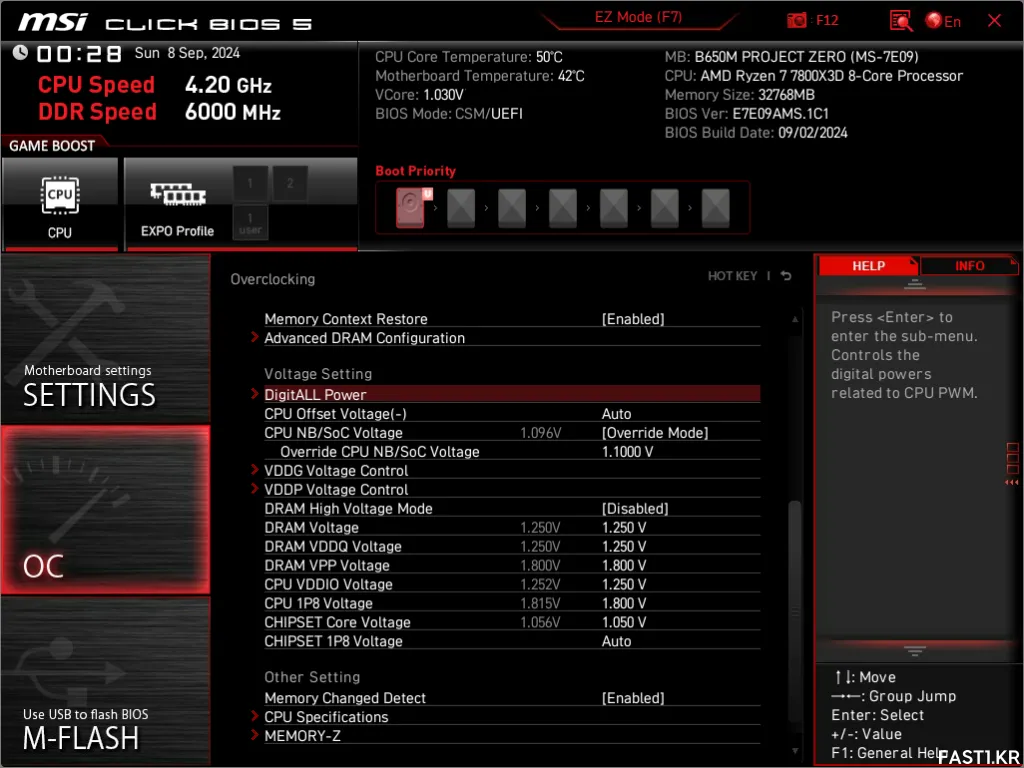1024x768 pixels.
Task: Edit Override CPU NB/SoC Voltage 1.1000 V field
Action: [627, 451]
